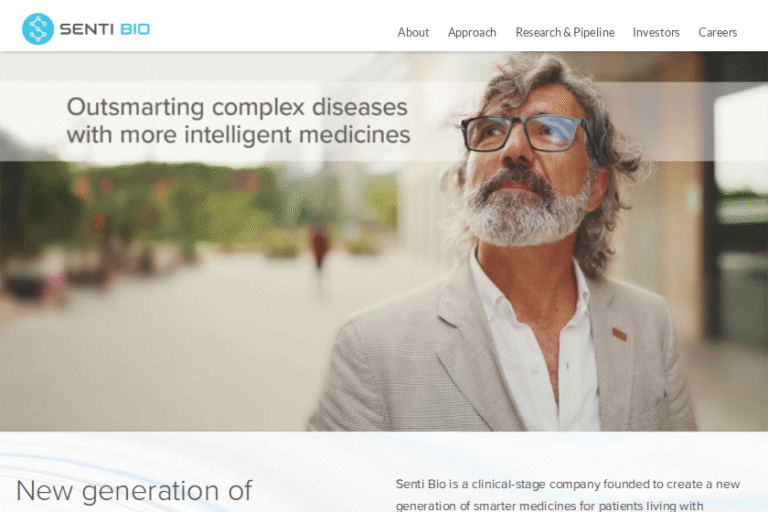Click the 'New generation of' heading
Viewport: 768px width, 512px height.
(134, 491)
